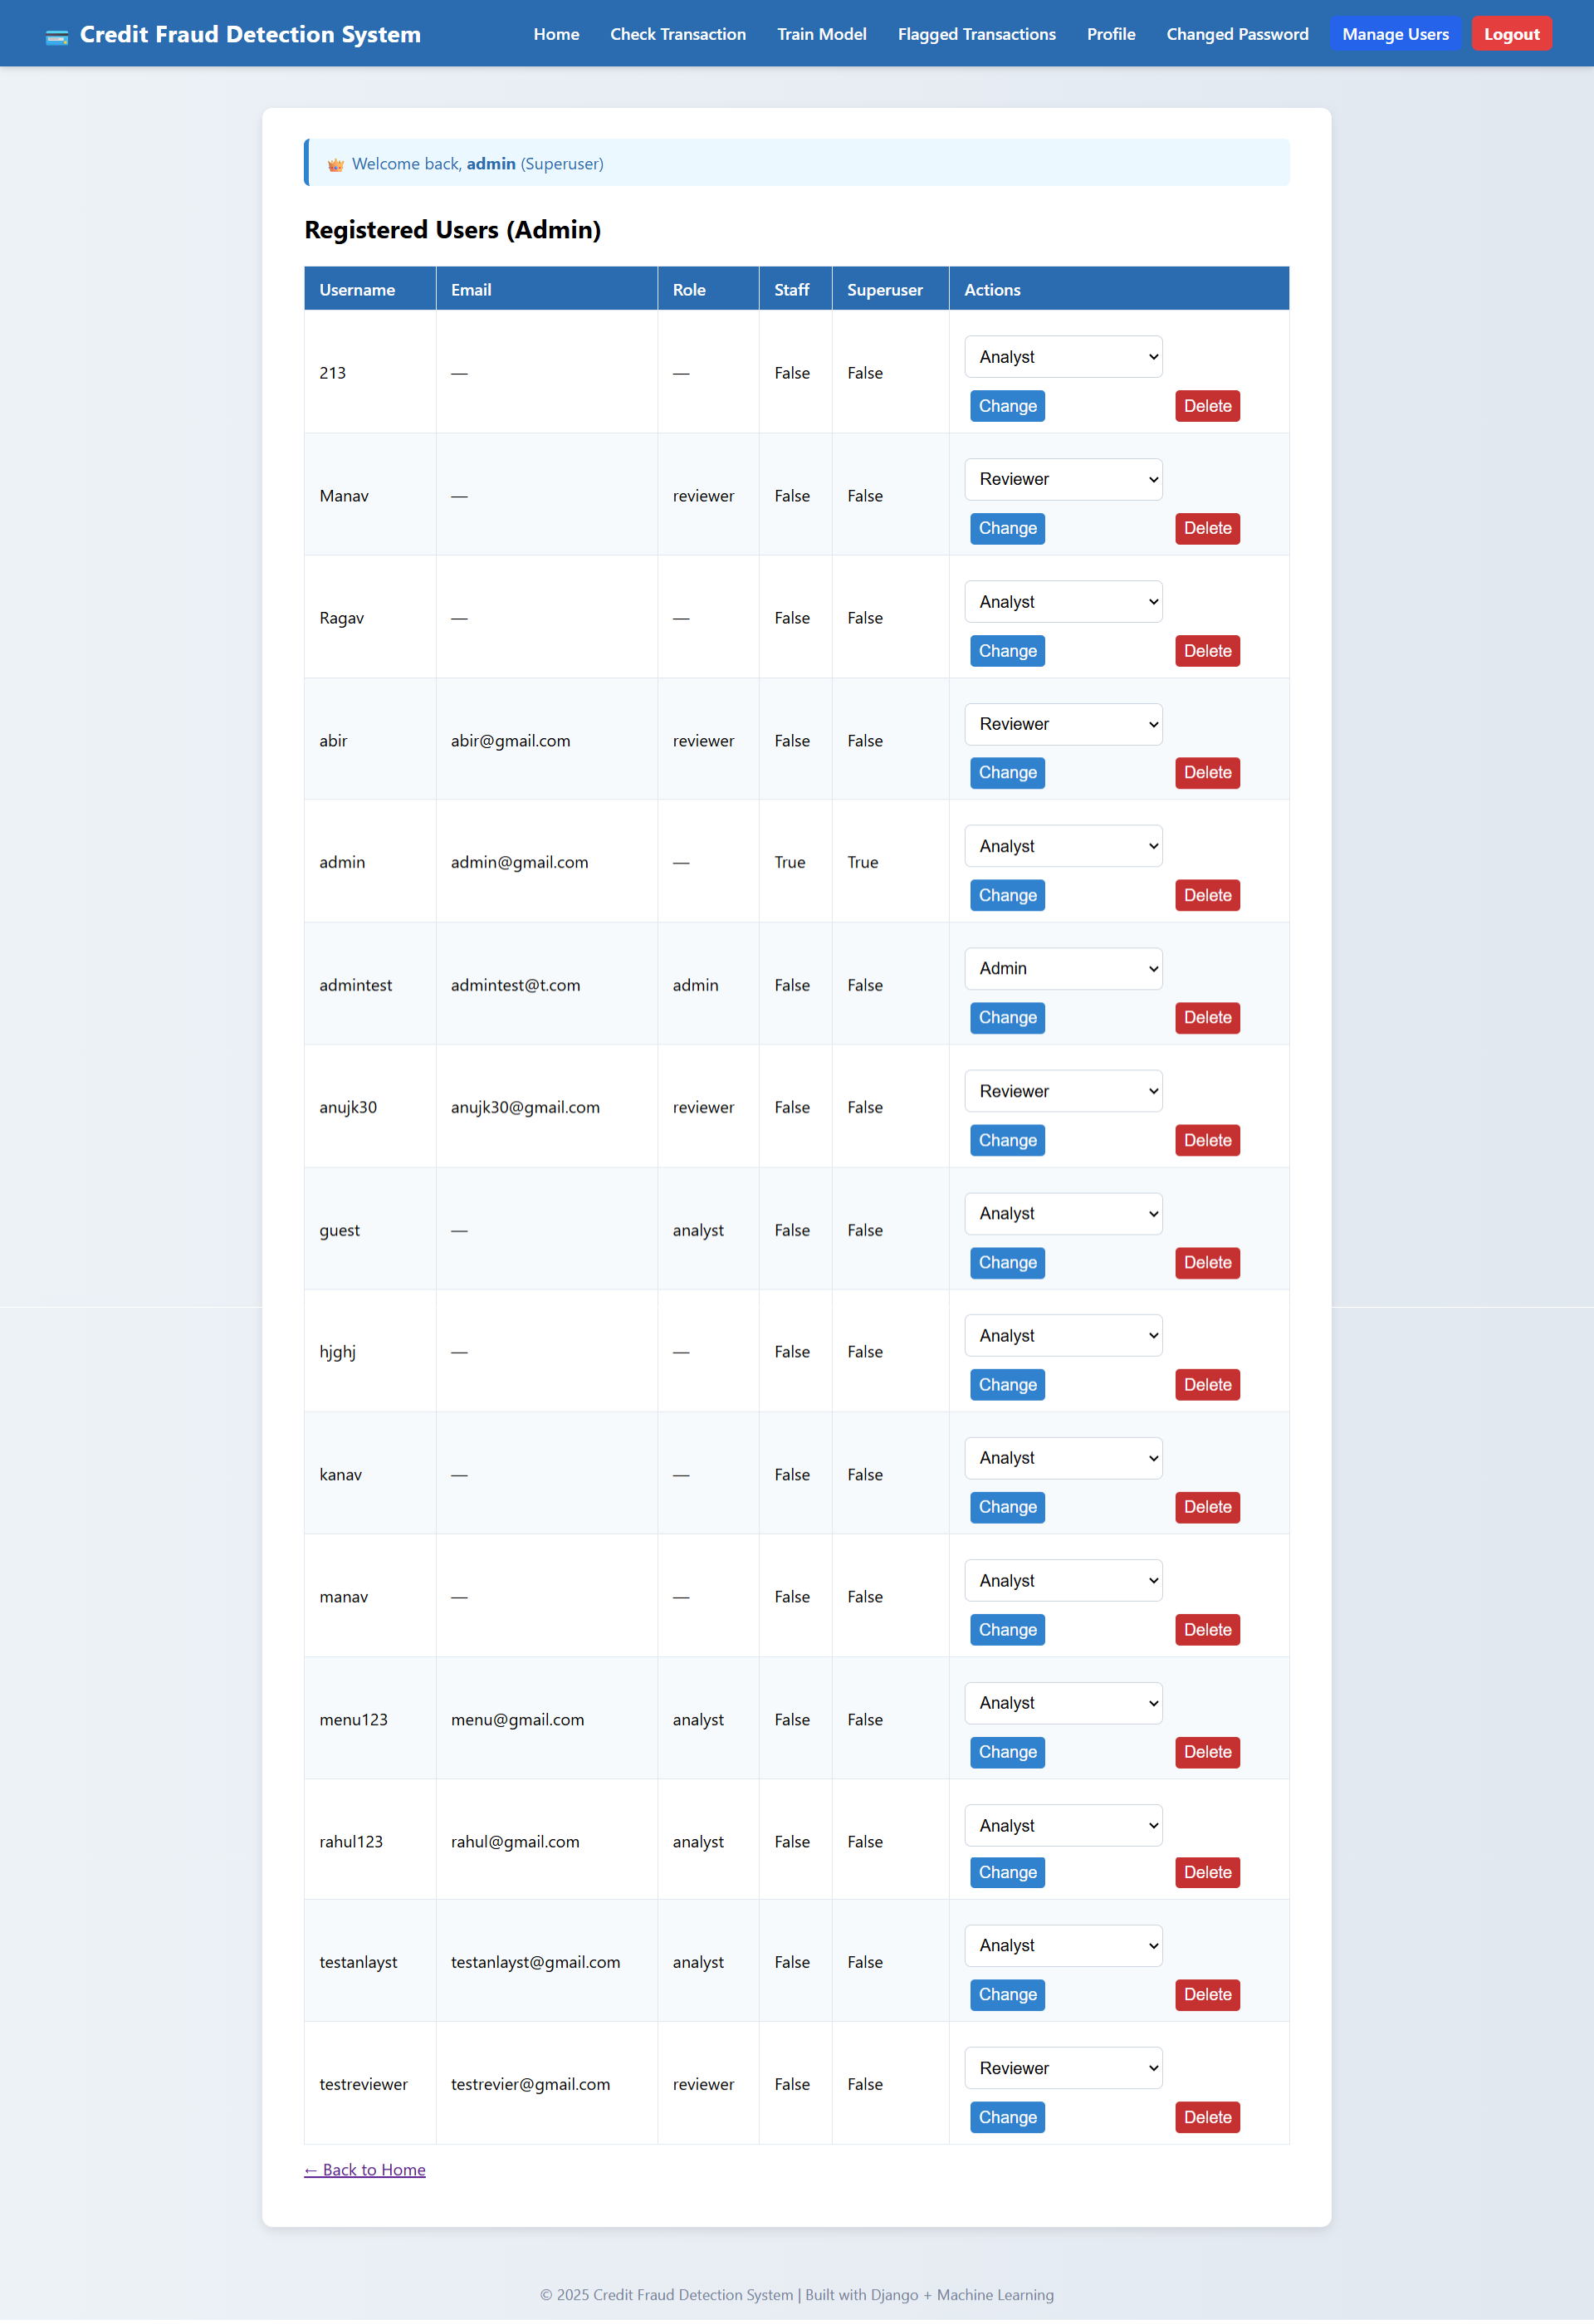
Task: Open Admin dropdown for admintest
Action: (1062, 968)
